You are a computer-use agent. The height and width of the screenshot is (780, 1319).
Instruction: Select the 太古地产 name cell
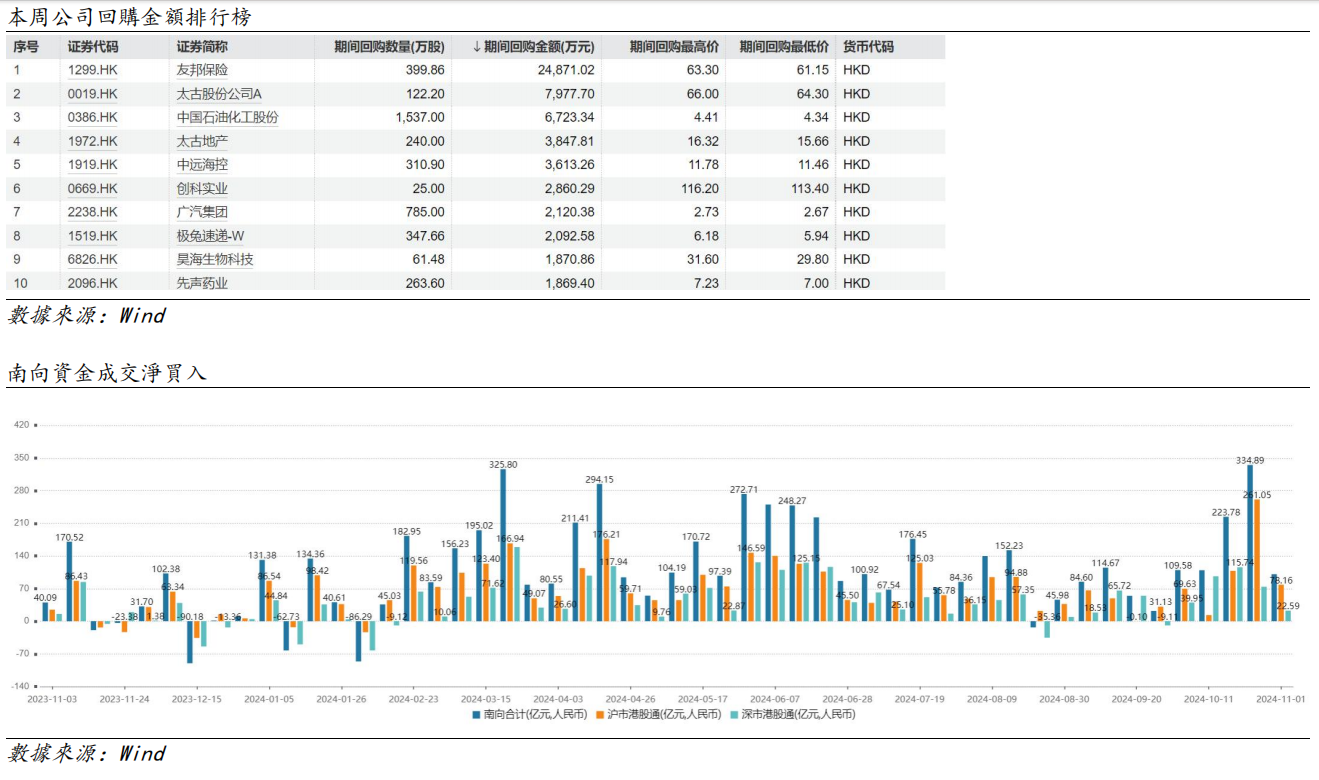coord(202,141)
